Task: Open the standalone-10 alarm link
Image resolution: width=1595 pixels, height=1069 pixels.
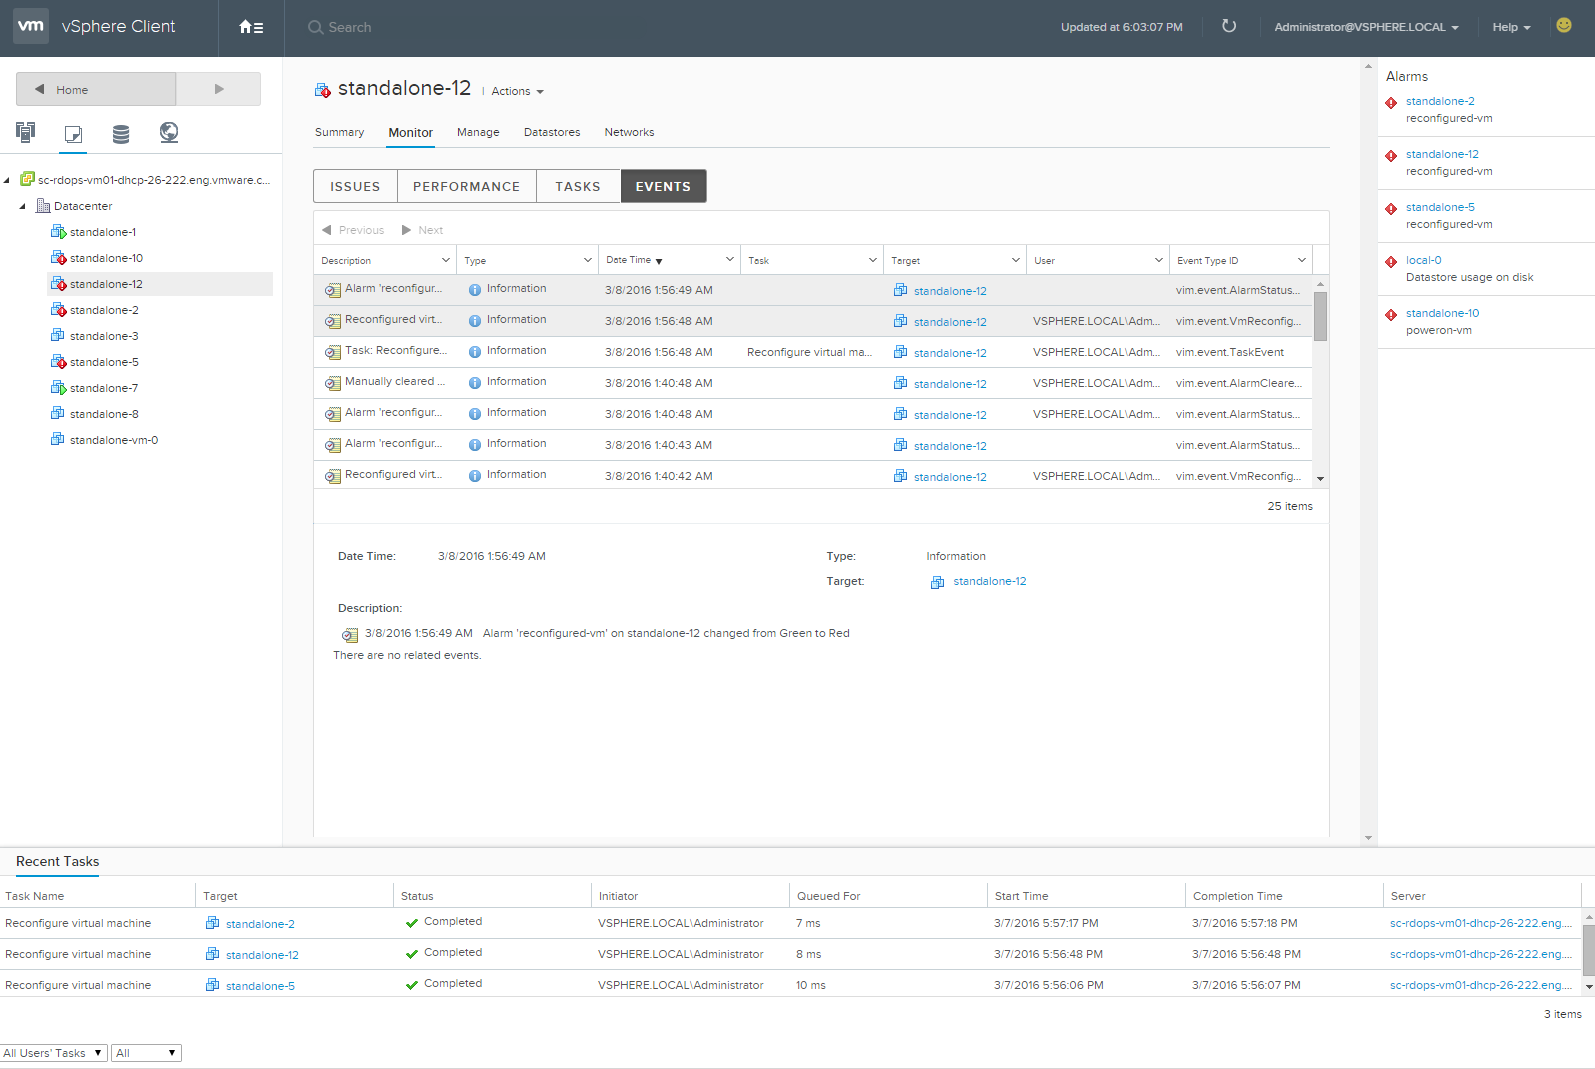Action: pos(1442,313)
